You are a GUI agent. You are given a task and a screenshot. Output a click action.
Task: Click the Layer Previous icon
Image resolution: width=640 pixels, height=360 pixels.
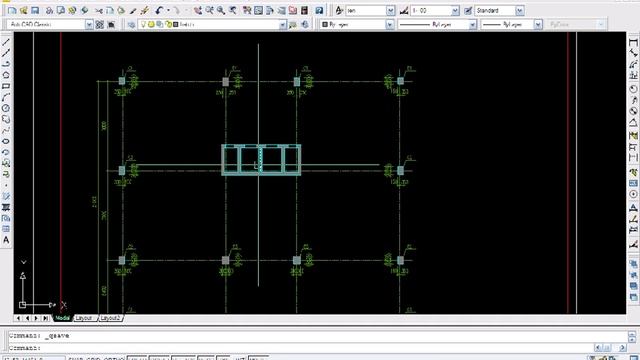tap(304, 25)
